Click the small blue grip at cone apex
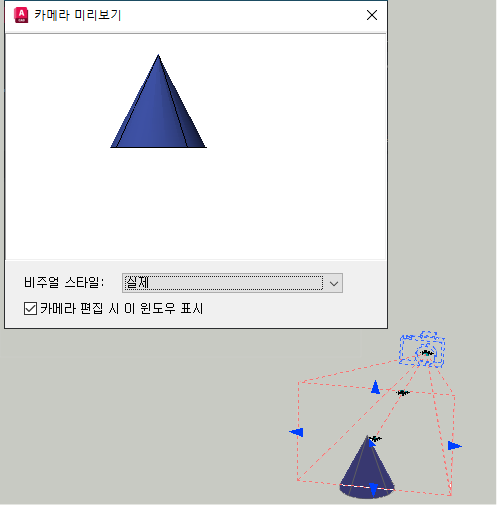 tap(371, 443)
